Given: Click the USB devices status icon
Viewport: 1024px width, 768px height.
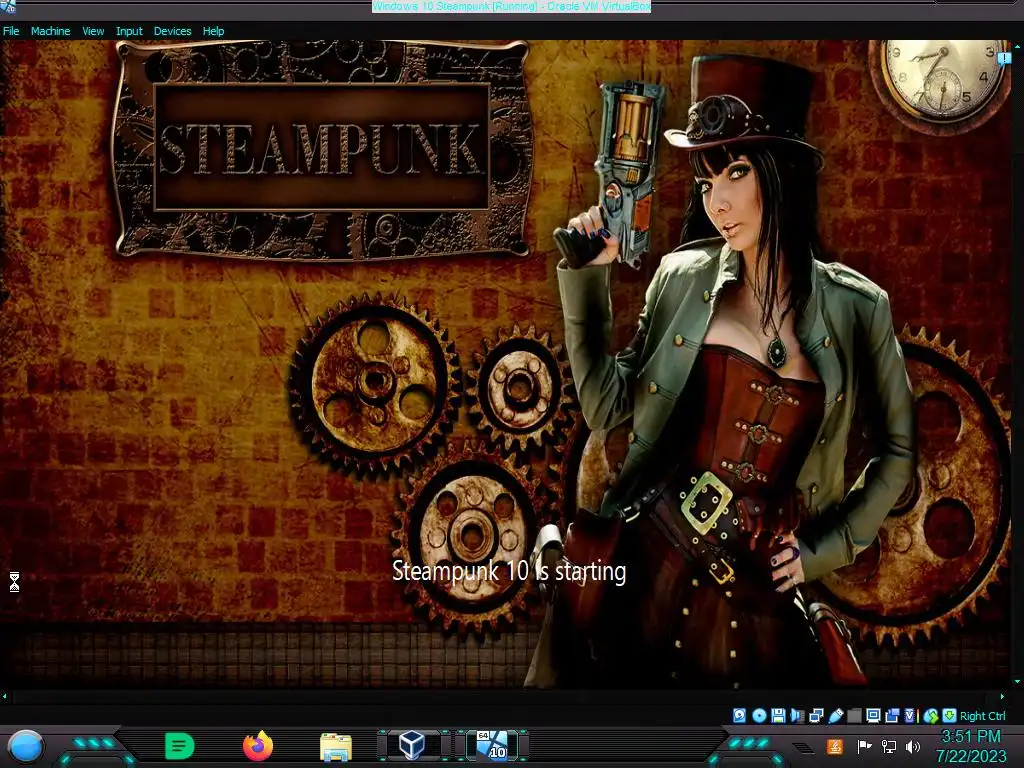Looking at the screenshot, I should [836, 716].
